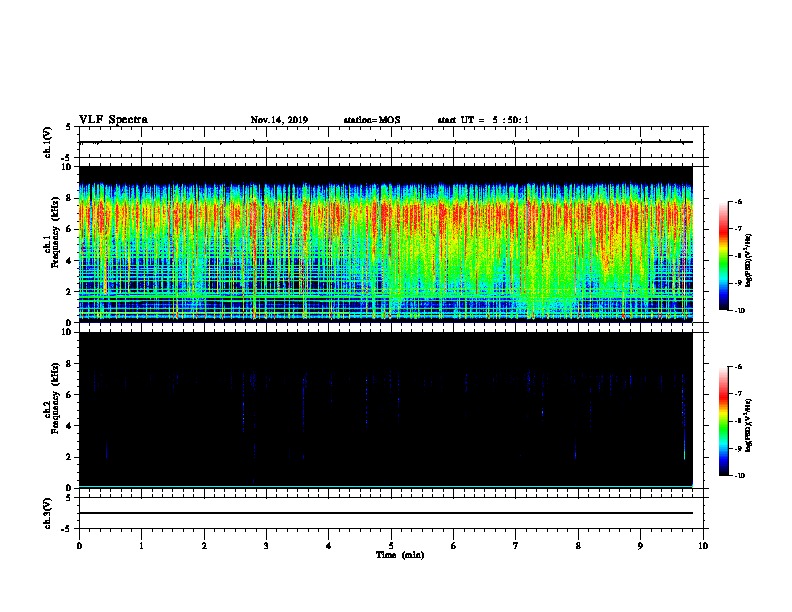Click the "8" kHz tick of the ch.2 spectrogram
The height and width of the screenshot is (612, 792).
[x=70, y=364]
